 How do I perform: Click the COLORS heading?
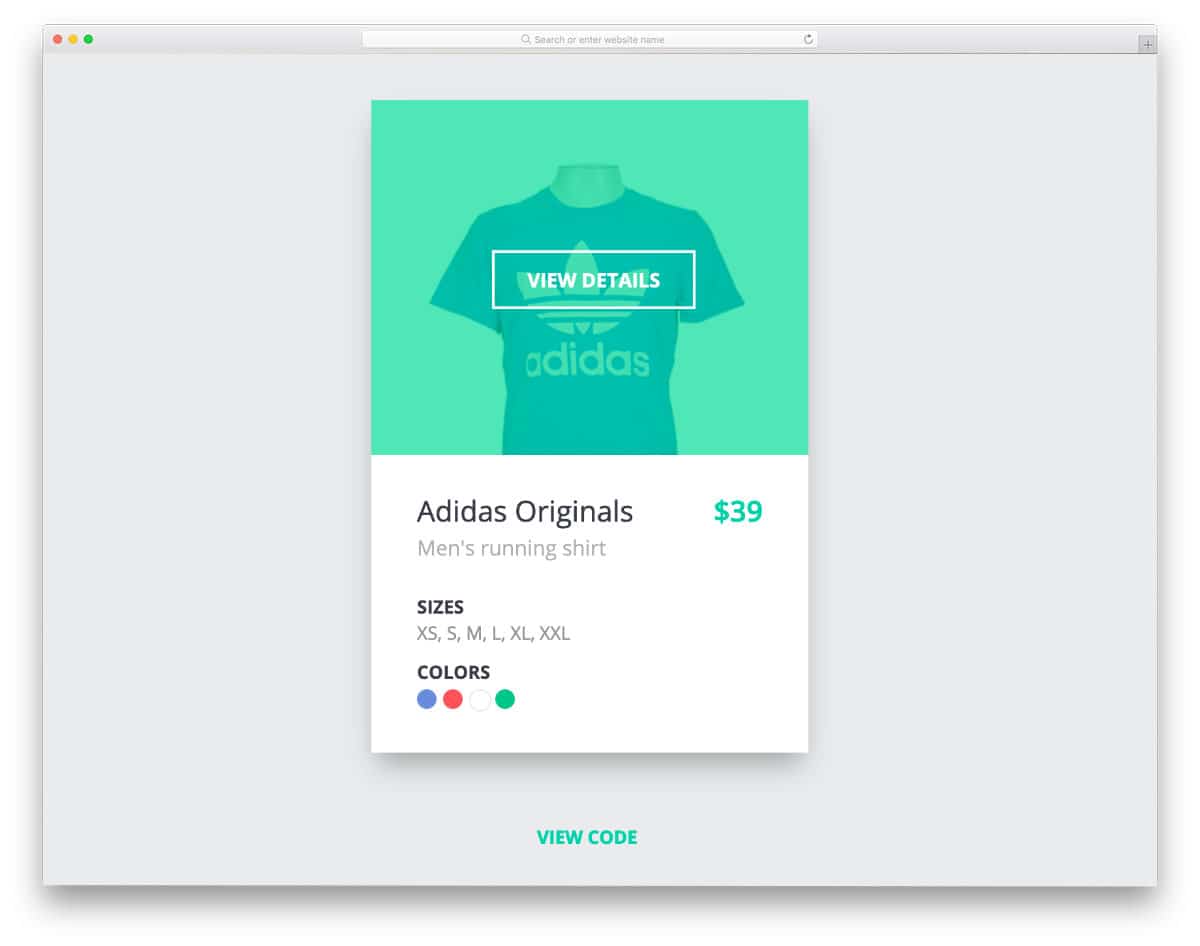coord(453,672)
